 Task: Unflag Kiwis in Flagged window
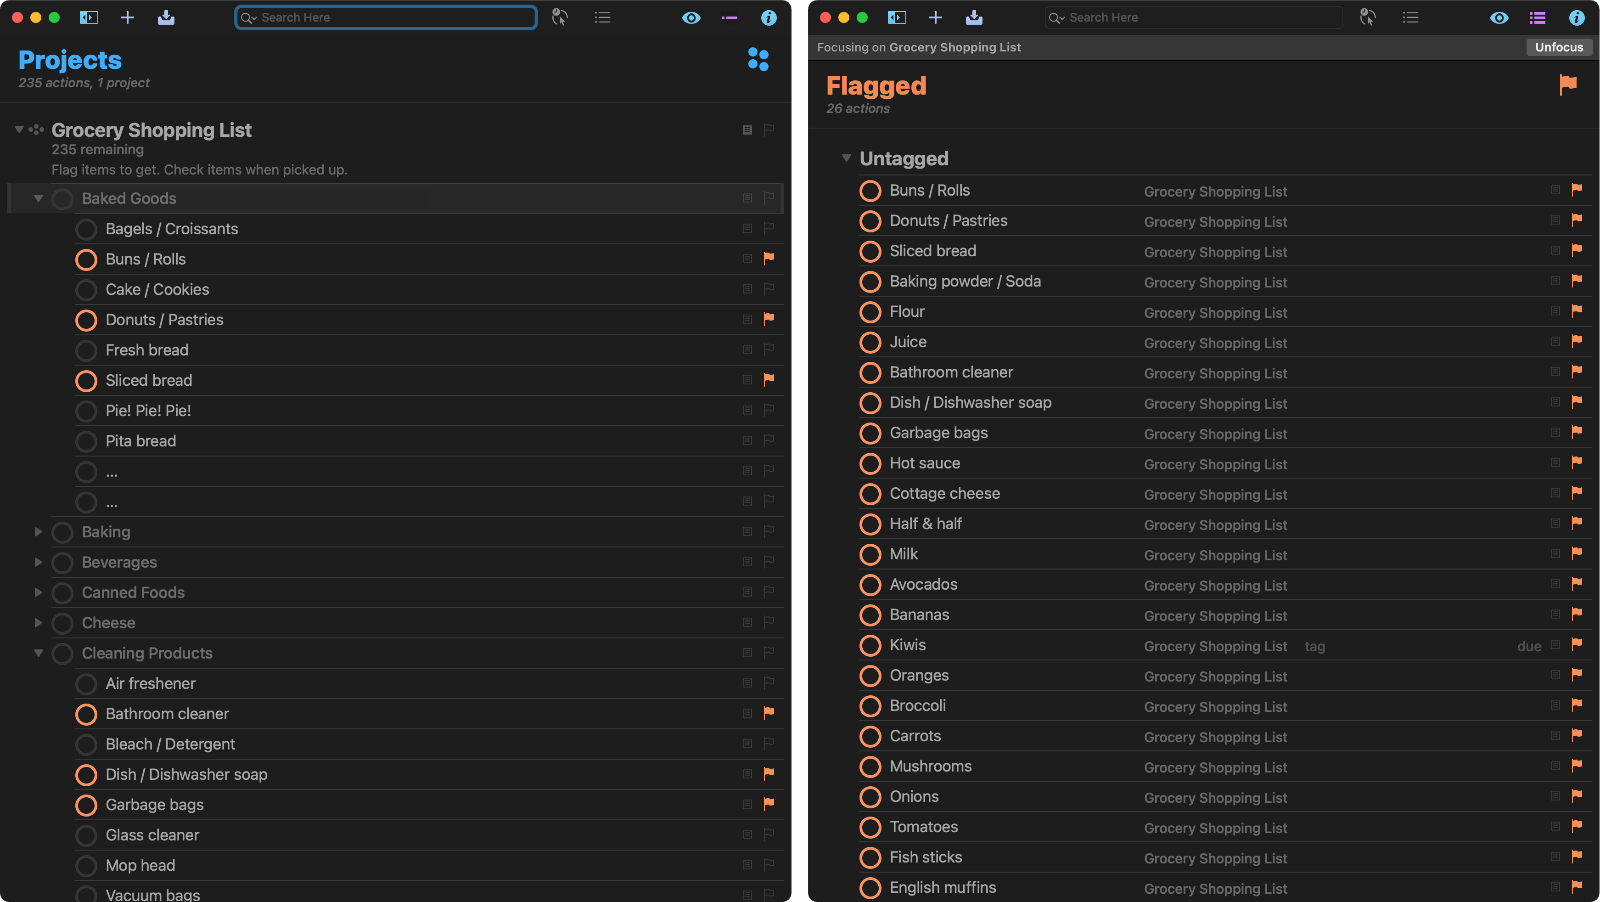point(1577,644)
